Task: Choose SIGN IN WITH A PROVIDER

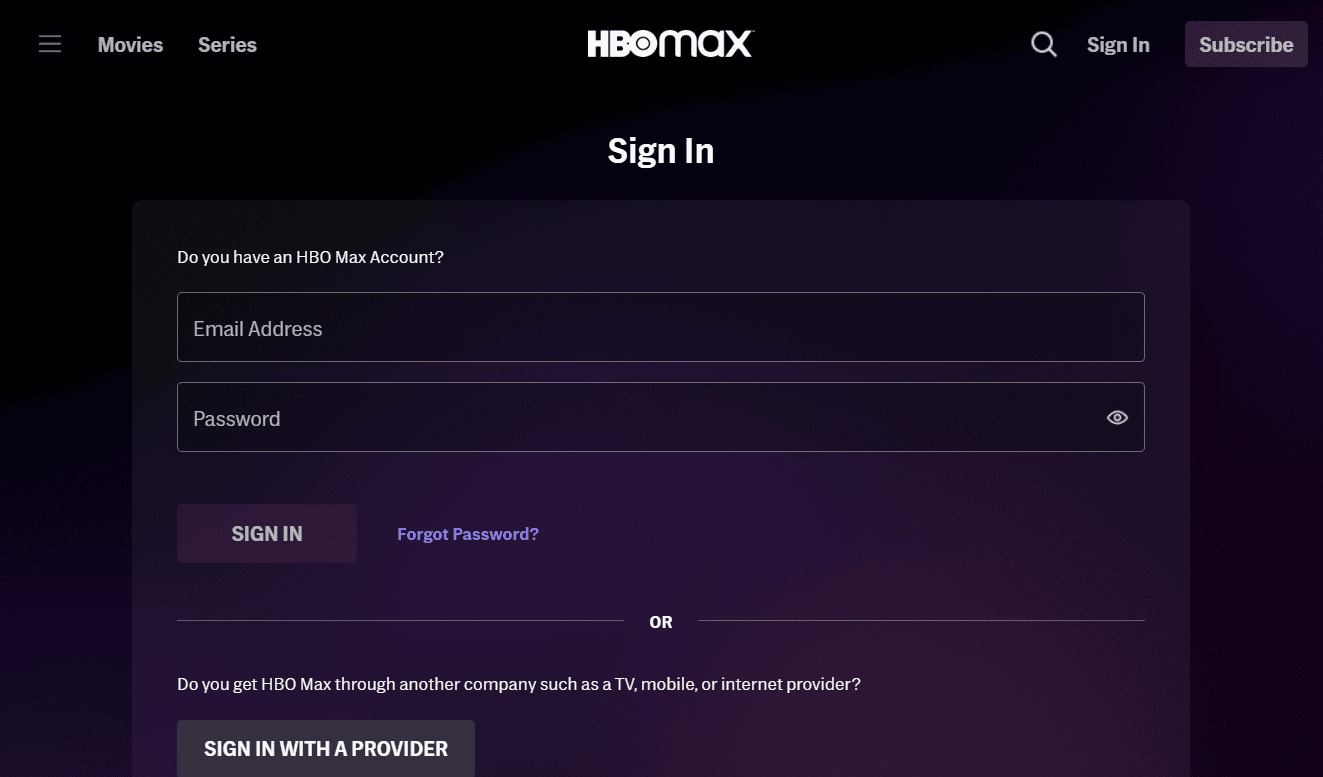Action: [x=326, y=748]
